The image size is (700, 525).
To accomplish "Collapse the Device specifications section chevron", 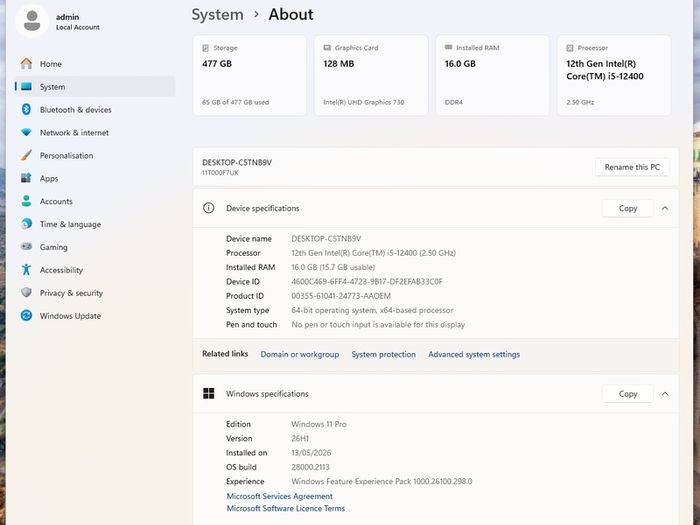I will tap(665, 208).
